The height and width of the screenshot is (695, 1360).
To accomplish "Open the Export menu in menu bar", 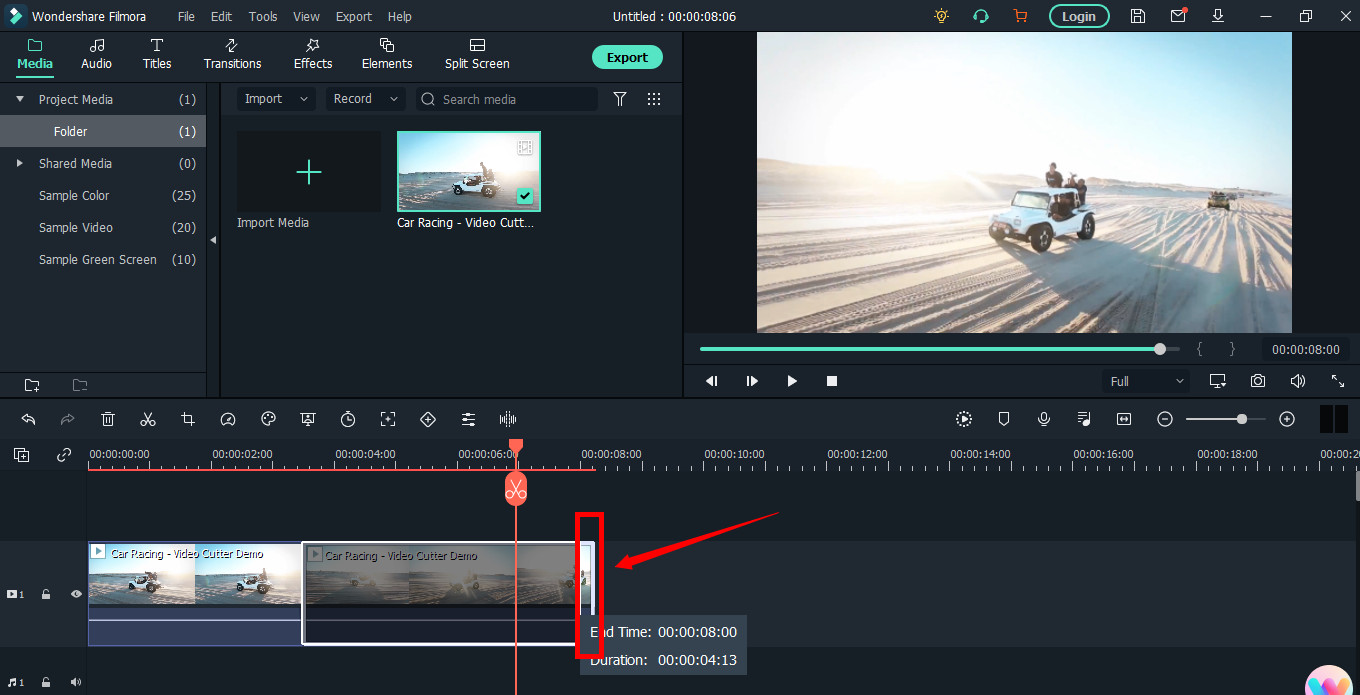I will click(354, 16).
